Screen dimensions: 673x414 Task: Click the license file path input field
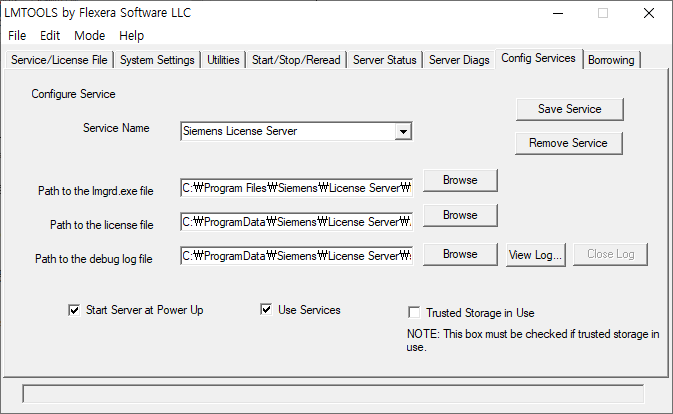[297, 222]
